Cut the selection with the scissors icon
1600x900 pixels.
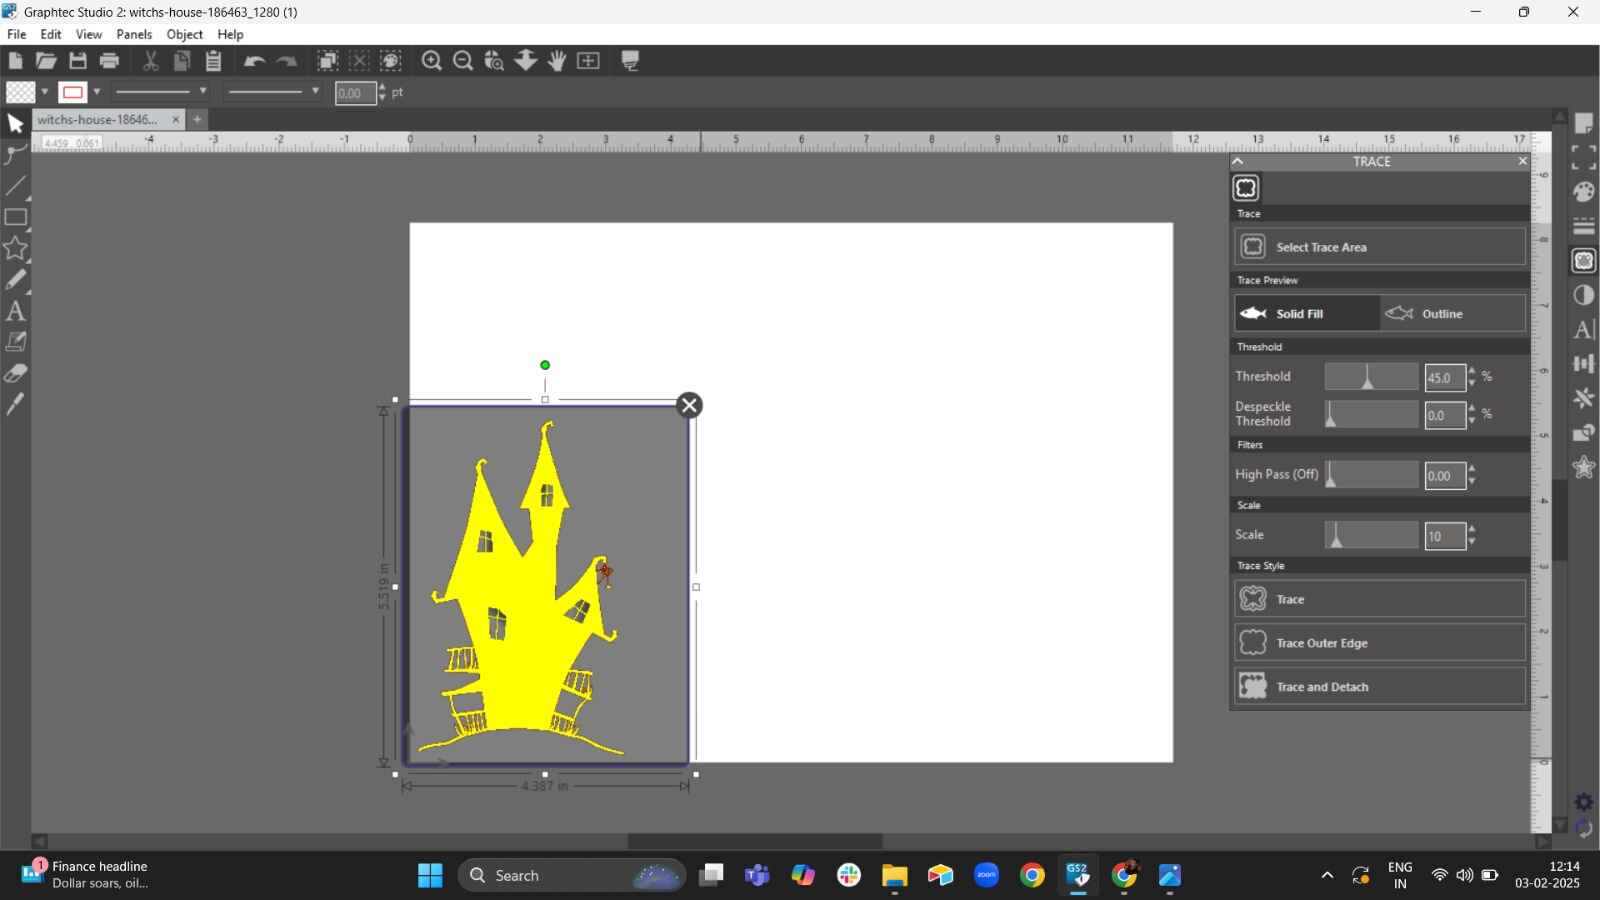coord(151,61)
